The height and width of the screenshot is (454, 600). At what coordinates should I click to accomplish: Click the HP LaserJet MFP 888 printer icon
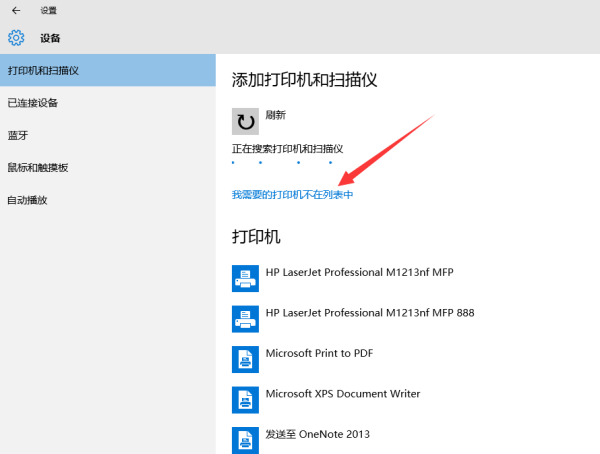[x=245, y=319]
